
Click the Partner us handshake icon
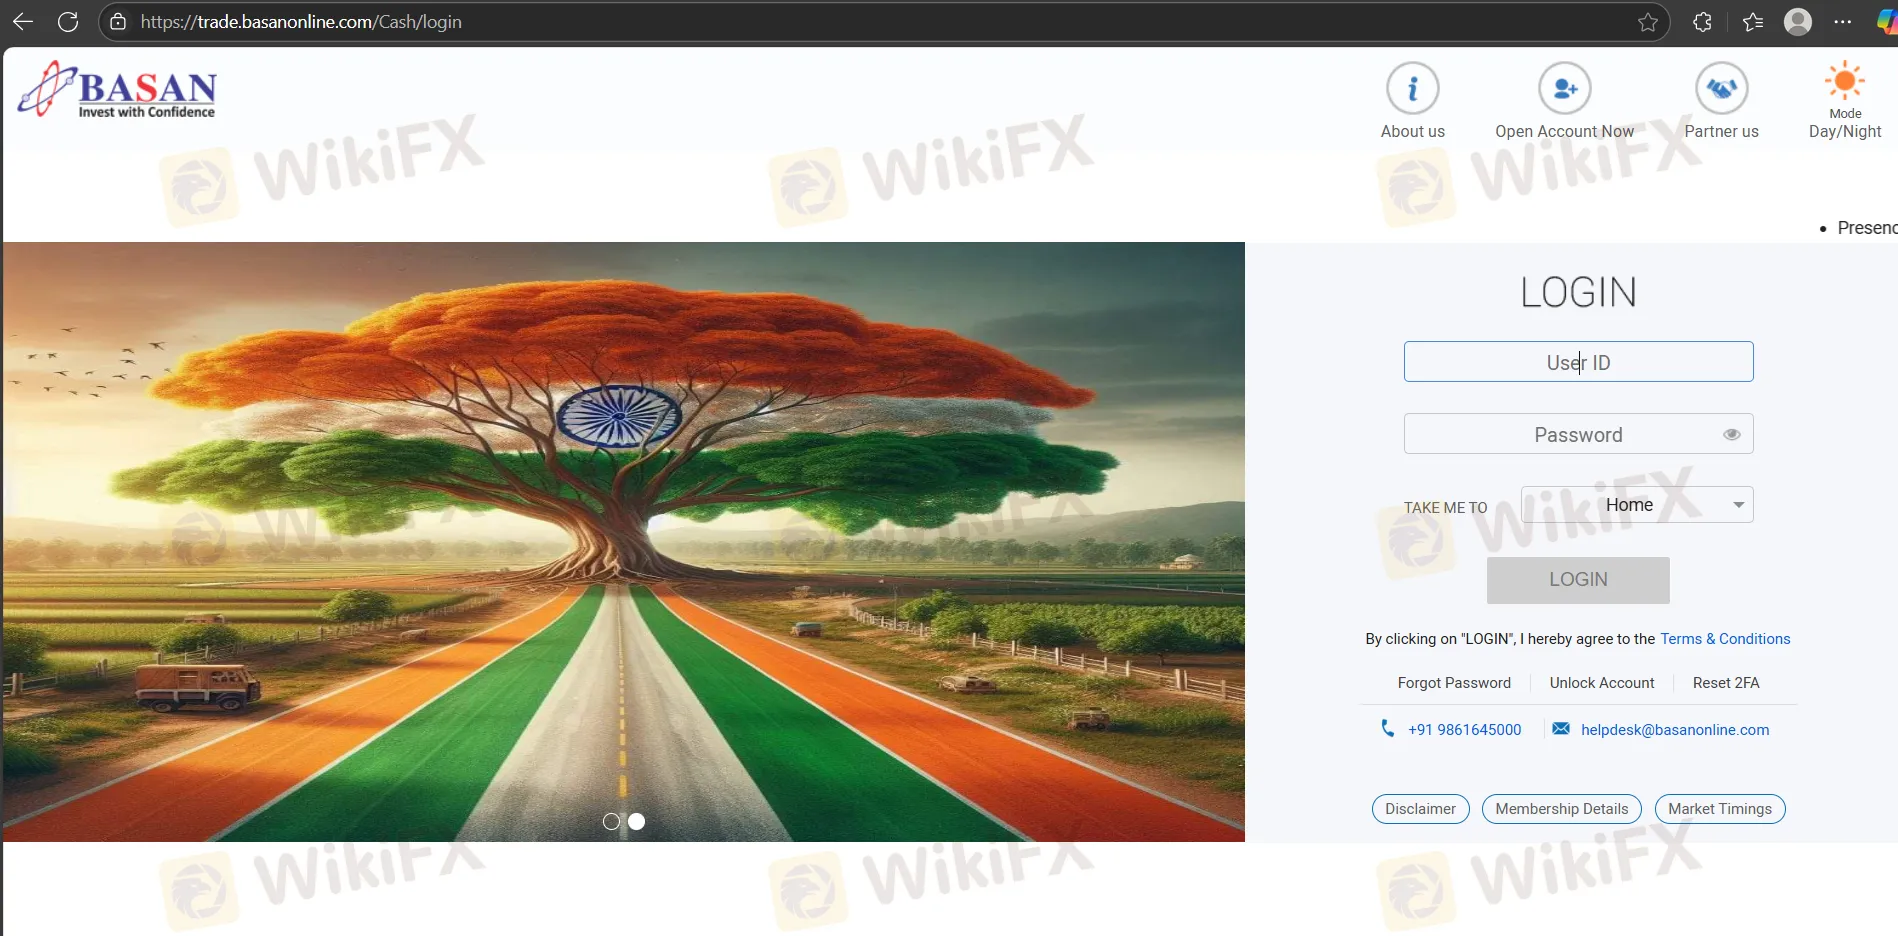[1721, 89]
